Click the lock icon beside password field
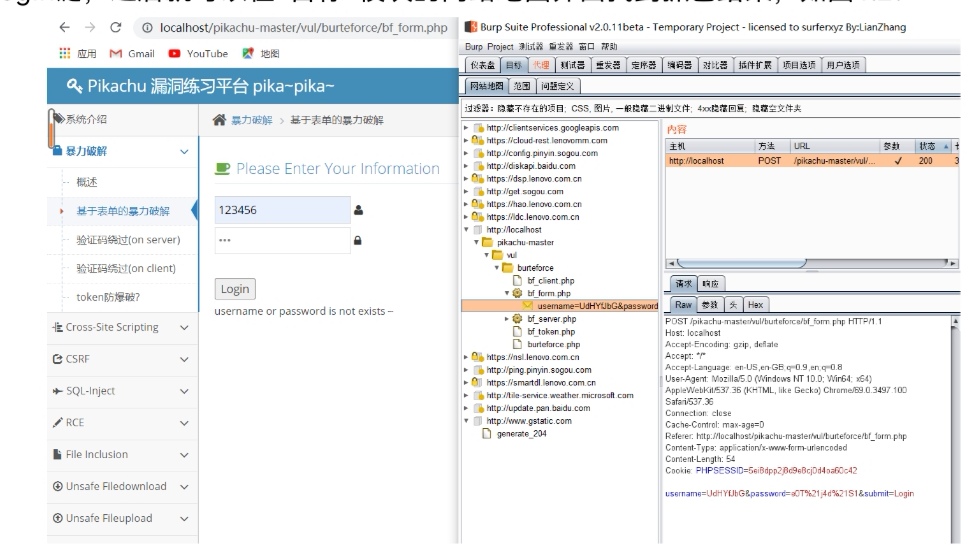The width and height of the screenshot is (975, 555). click(x=358, y=240)
